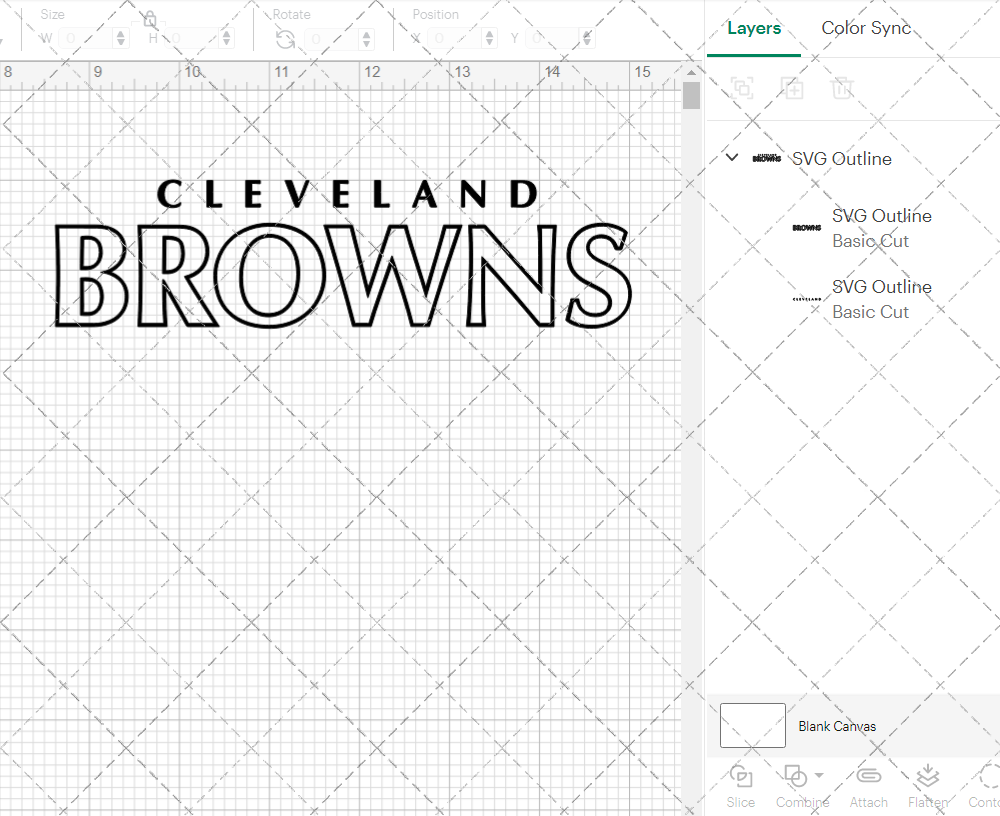Click the rotate reset icon
1000x816 pixels.
tap(285, 38)
